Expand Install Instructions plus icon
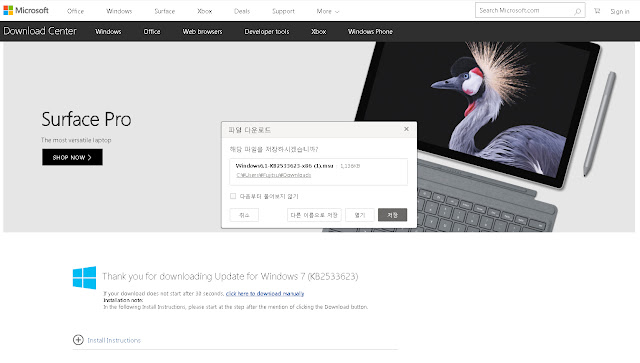Screen dimensions: 640x363 click(78, 340)
